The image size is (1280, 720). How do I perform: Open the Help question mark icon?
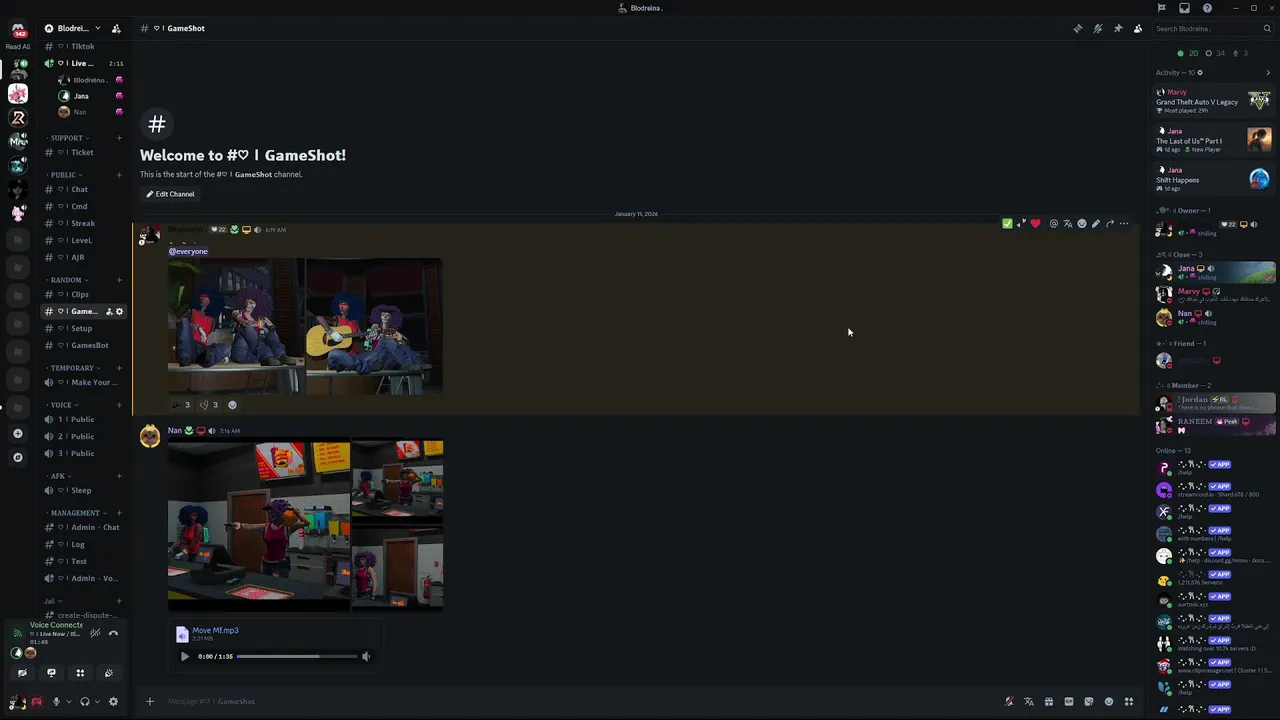click(1208, 8)
